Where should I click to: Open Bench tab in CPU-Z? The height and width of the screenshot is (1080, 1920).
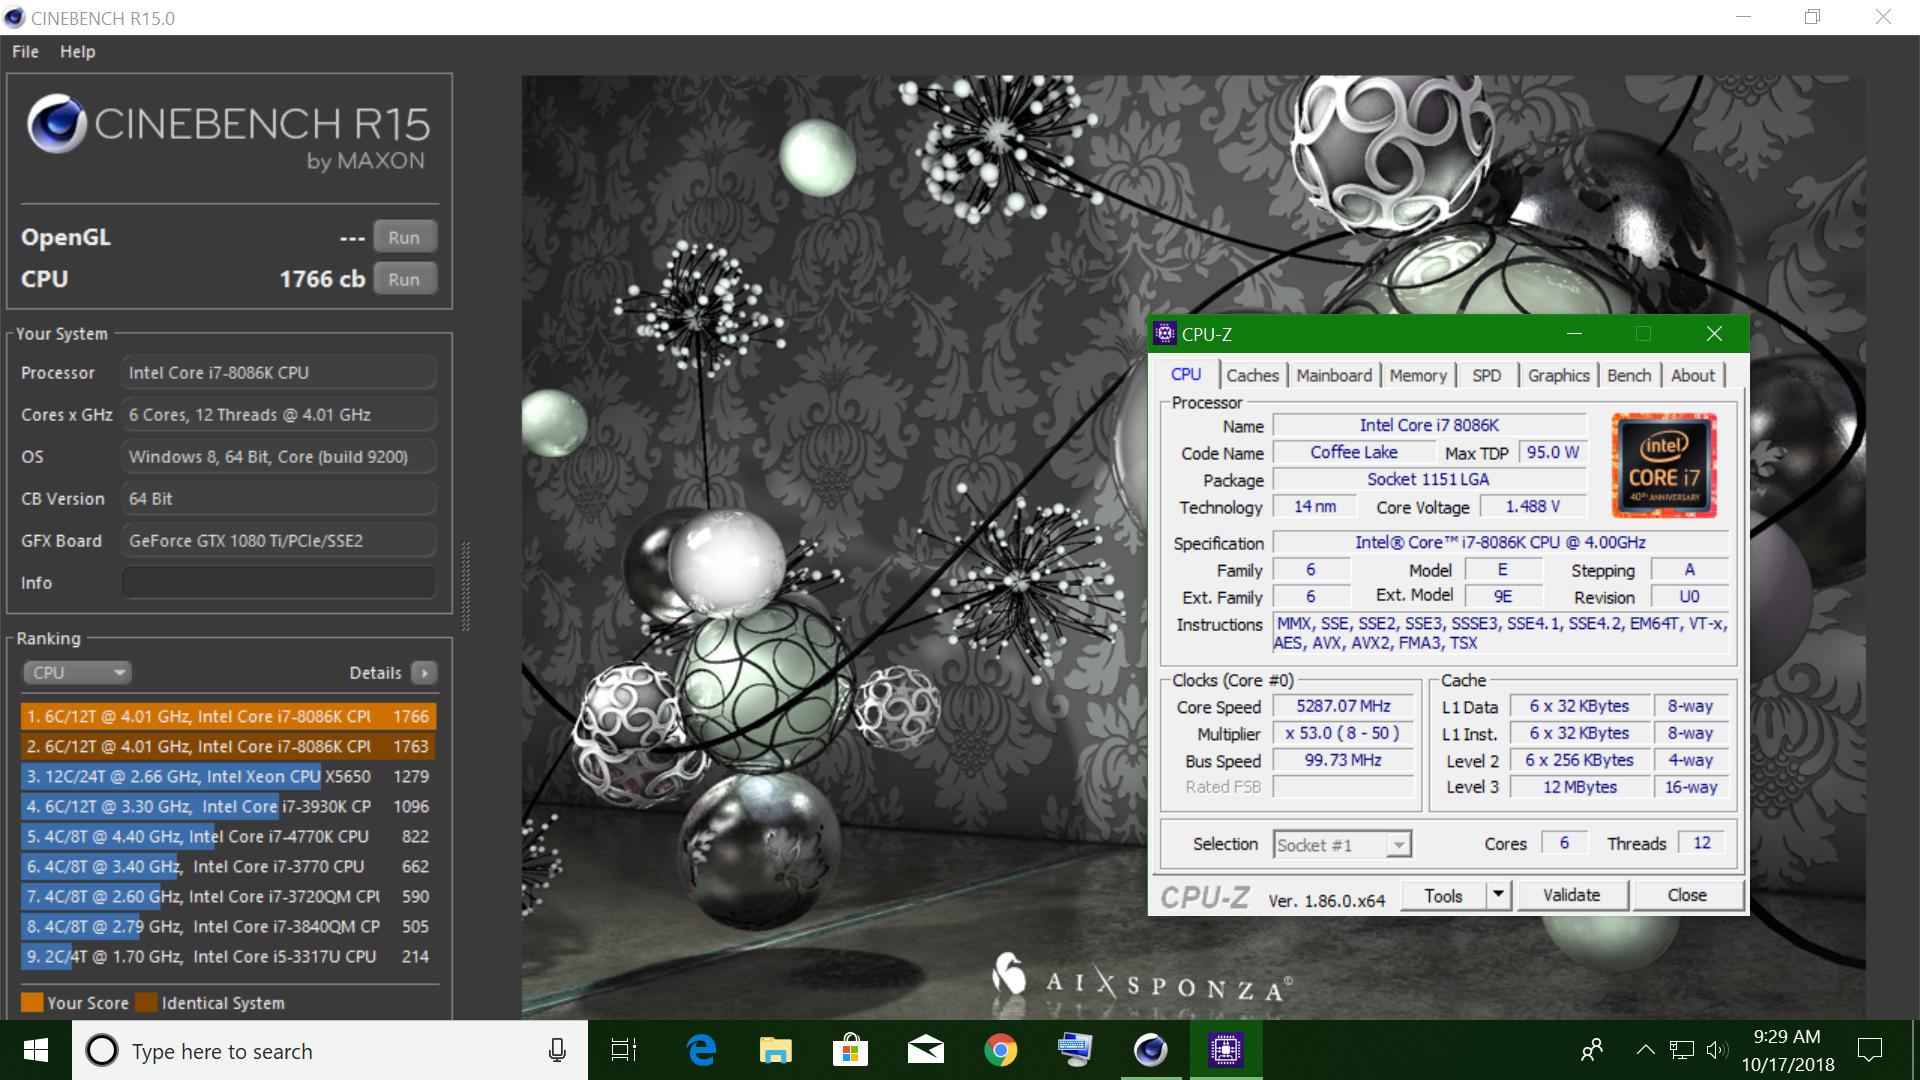point(1629,375)
